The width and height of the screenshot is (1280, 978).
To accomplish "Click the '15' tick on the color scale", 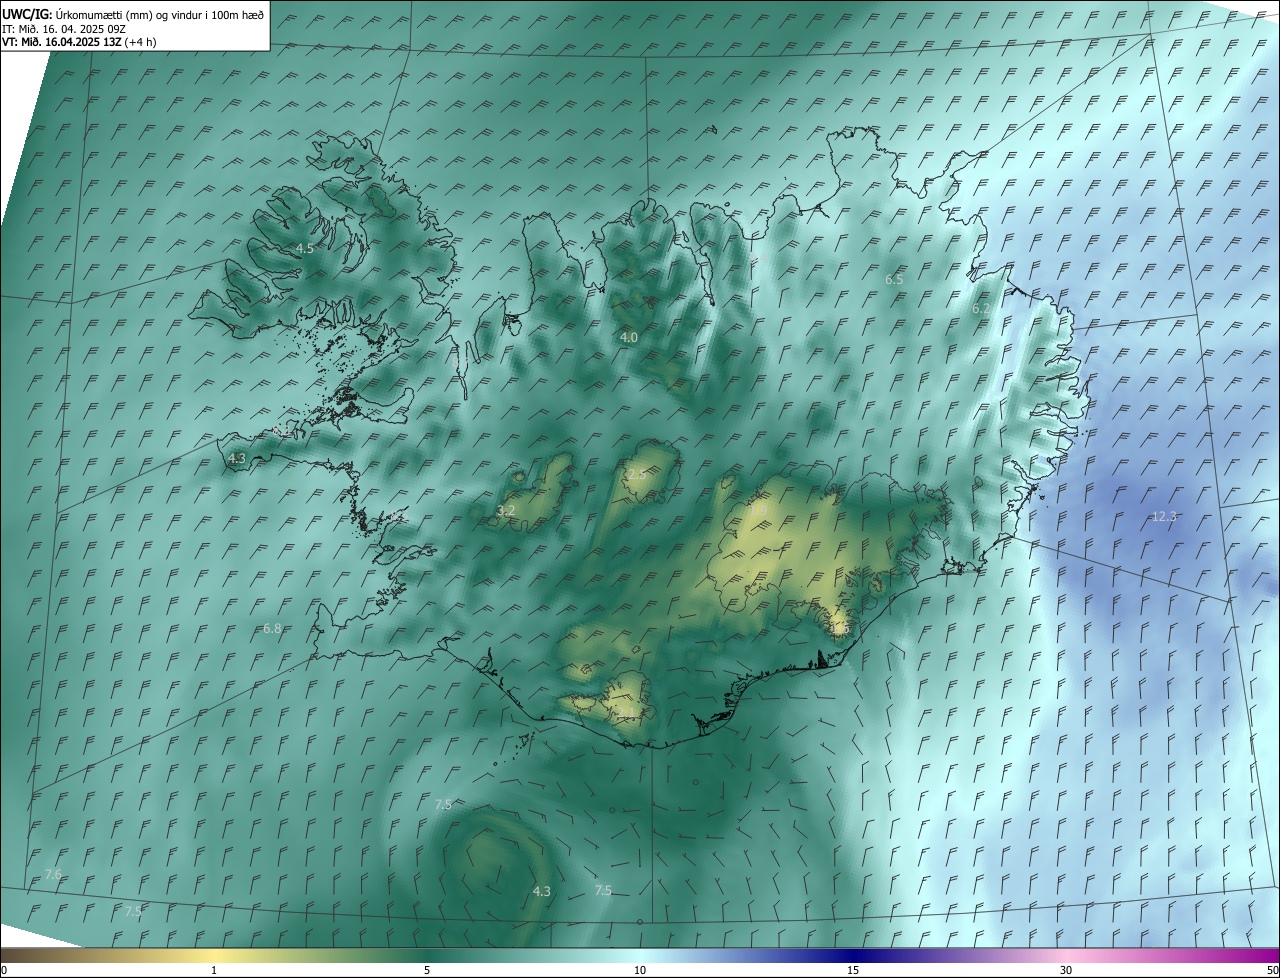I will coord(853,970).
